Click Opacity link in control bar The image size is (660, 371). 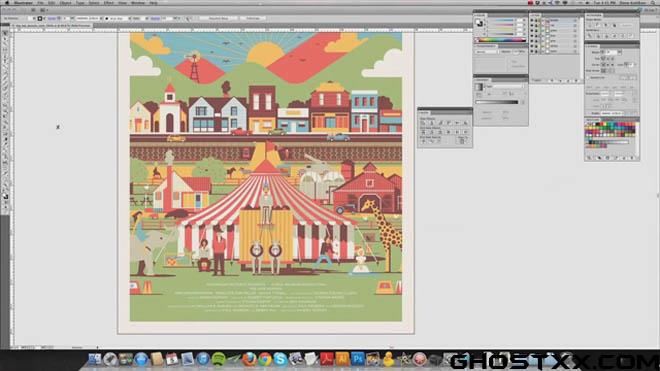click(155, 18)
